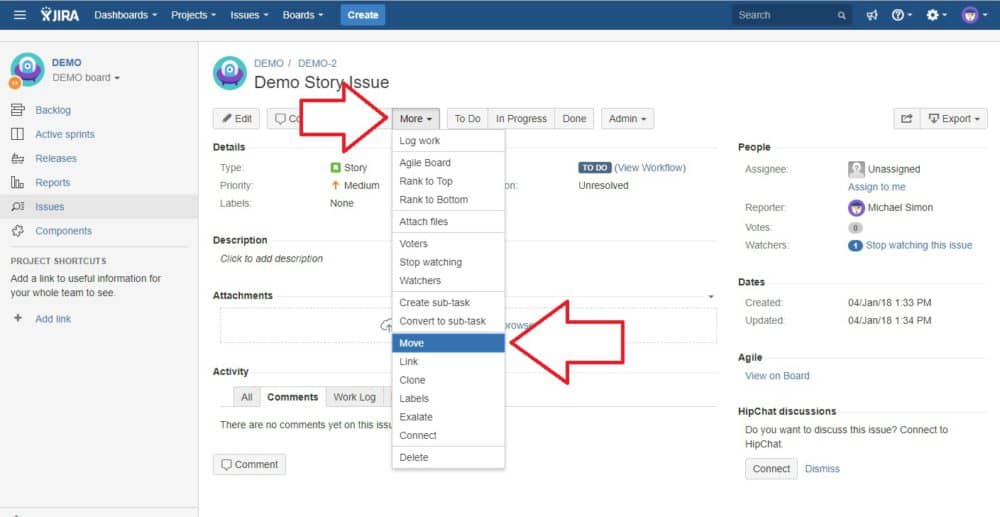Click Assign to me link
The width and height of the screenshot is (1000, 517).
[876, 187]
